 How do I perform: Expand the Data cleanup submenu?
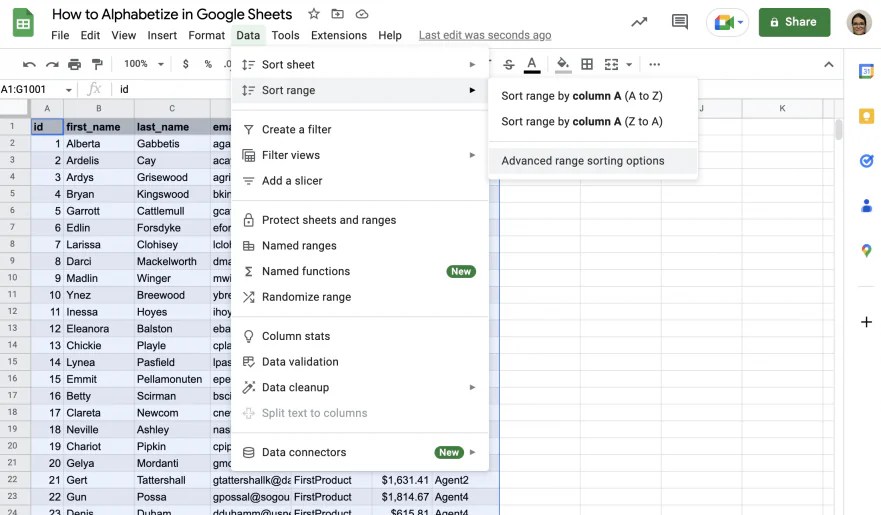[x=472, y=388]
